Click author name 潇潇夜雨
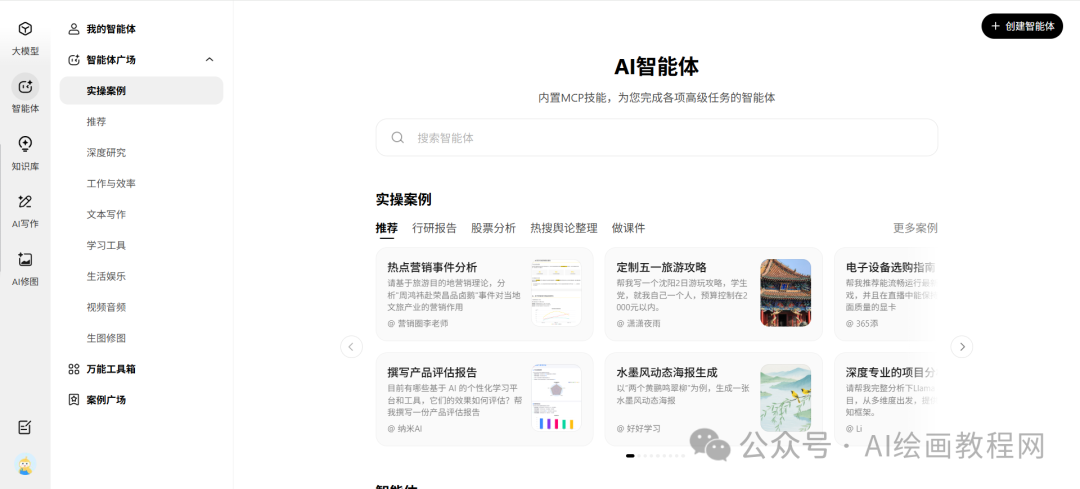The height and width of the screenshot is (489, 1080). coord(643,323)
